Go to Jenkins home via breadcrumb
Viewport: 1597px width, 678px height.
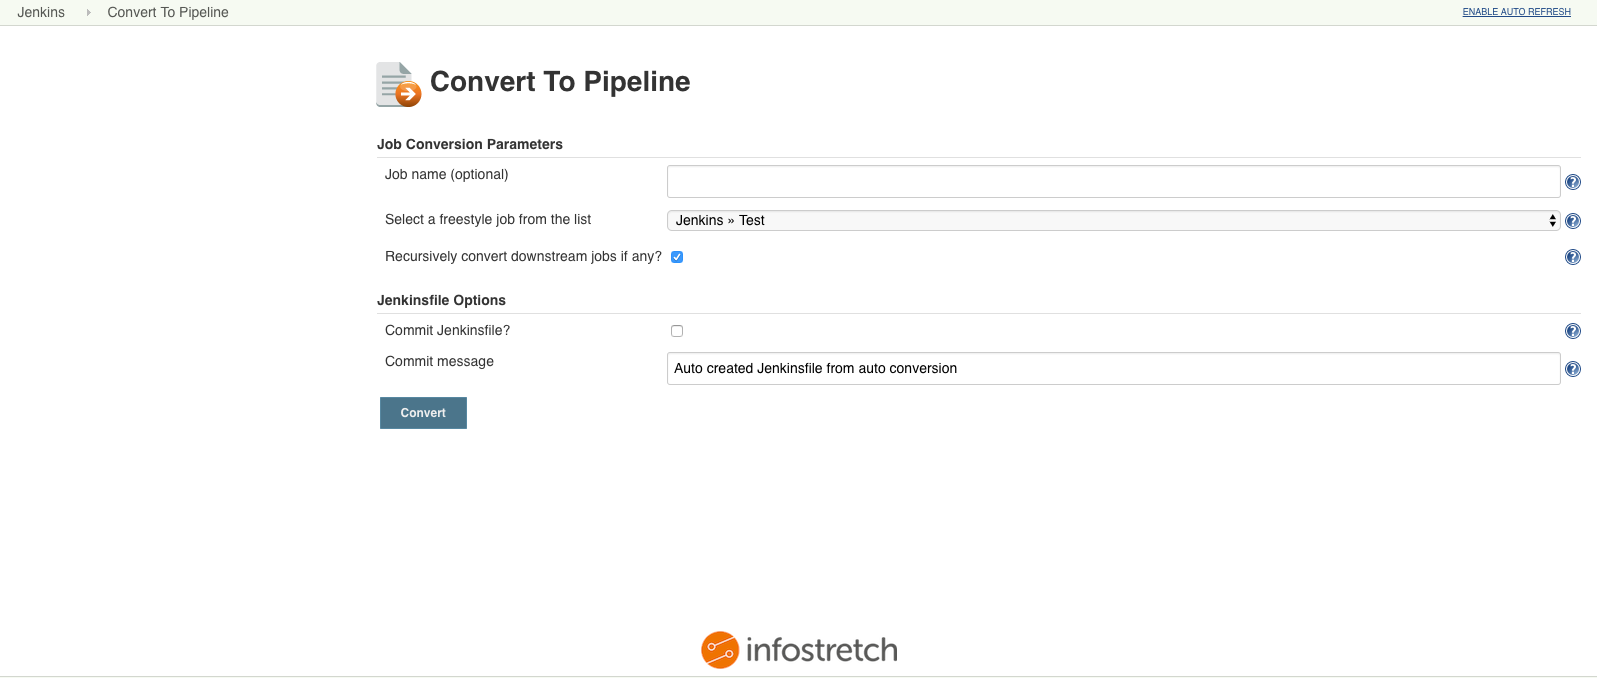(x=41, y=13)
